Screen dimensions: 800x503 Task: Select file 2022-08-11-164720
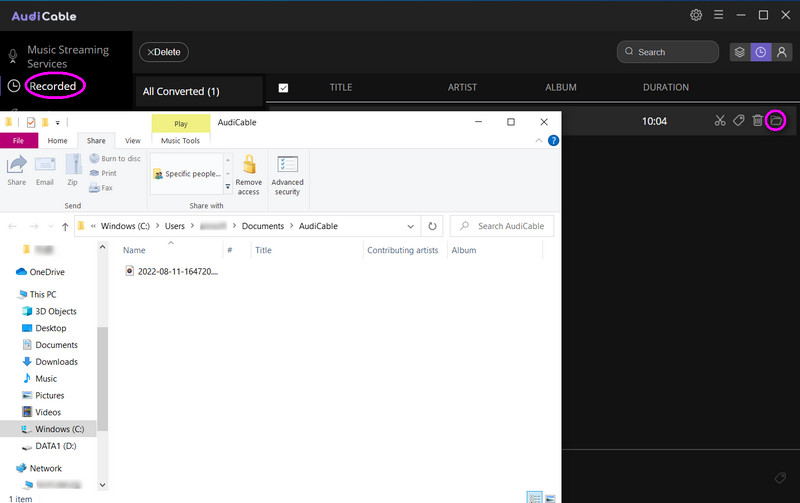pos(172,271)
